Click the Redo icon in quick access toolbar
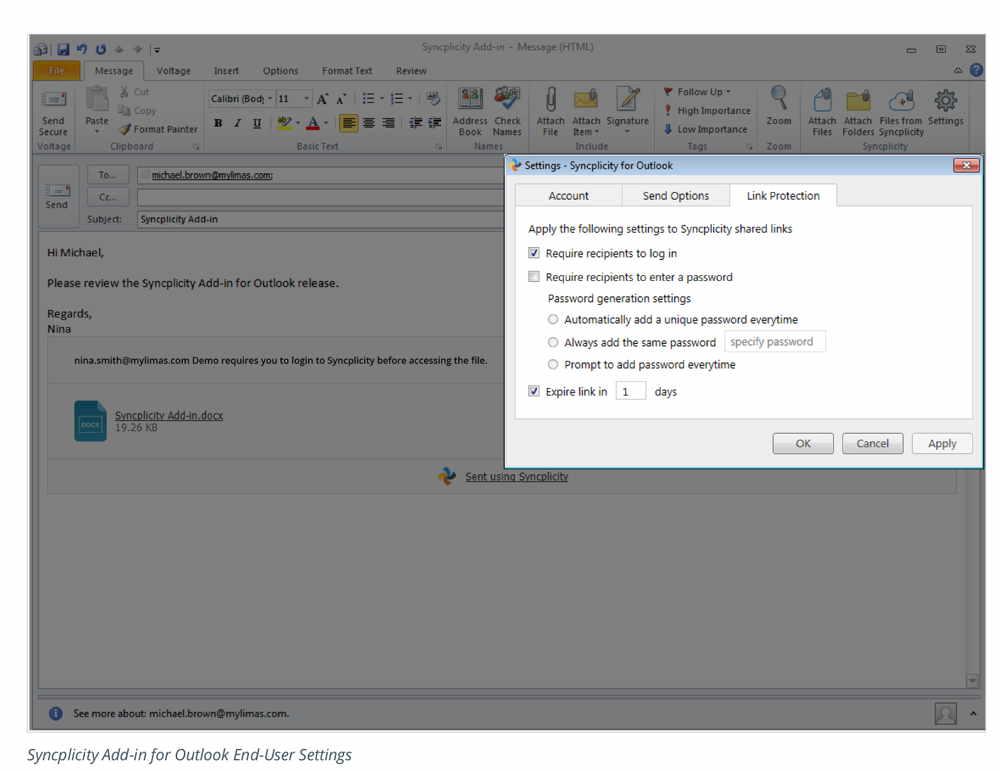This screenshot has height=771, width=1000. (x=101, y=49)
